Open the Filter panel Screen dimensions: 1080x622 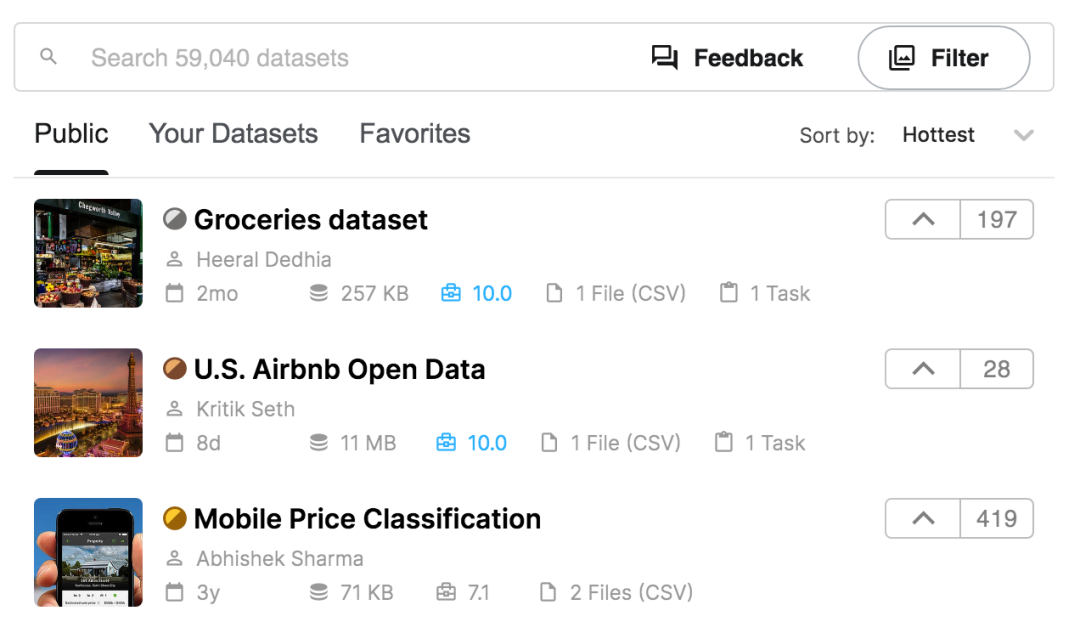pyautogui.click(x=943, y=58)
